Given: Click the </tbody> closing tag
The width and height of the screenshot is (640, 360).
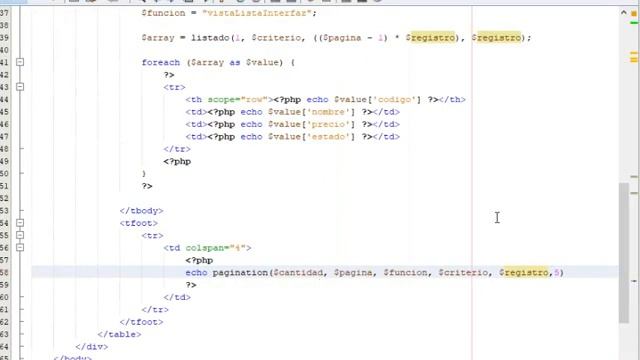Looking at the screenshot, I should click(x=141, y=211).
